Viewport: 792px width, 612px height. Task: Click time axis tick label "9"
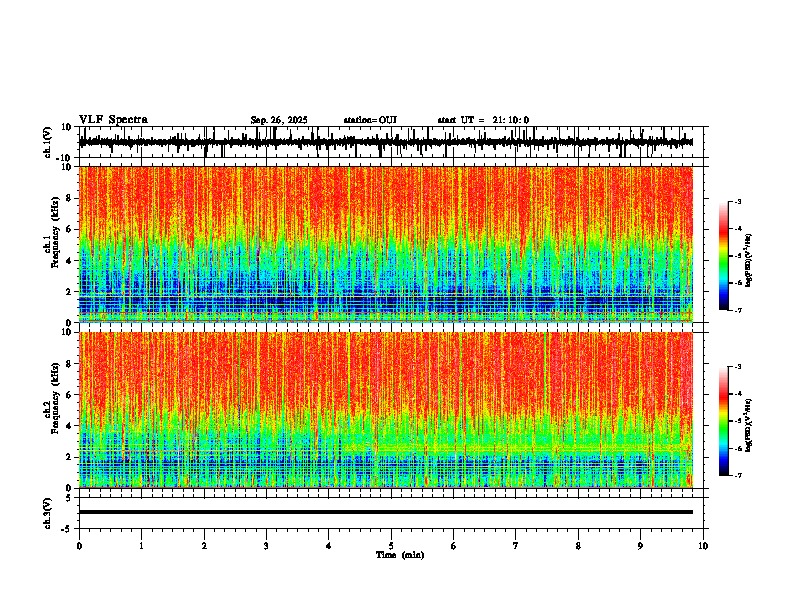(640, 546)
